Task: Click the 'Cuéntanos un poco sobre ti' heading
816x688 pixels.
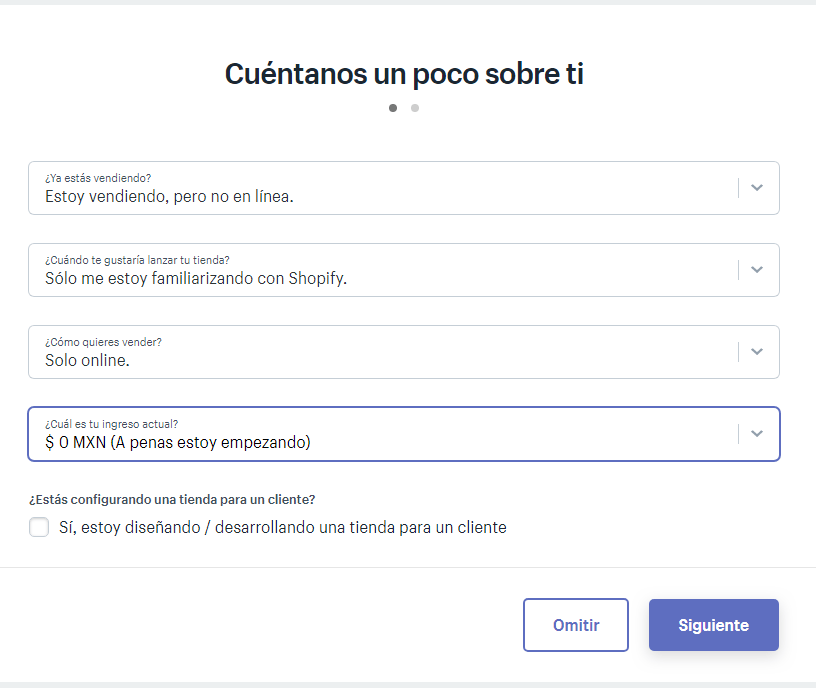Action: 404,74
